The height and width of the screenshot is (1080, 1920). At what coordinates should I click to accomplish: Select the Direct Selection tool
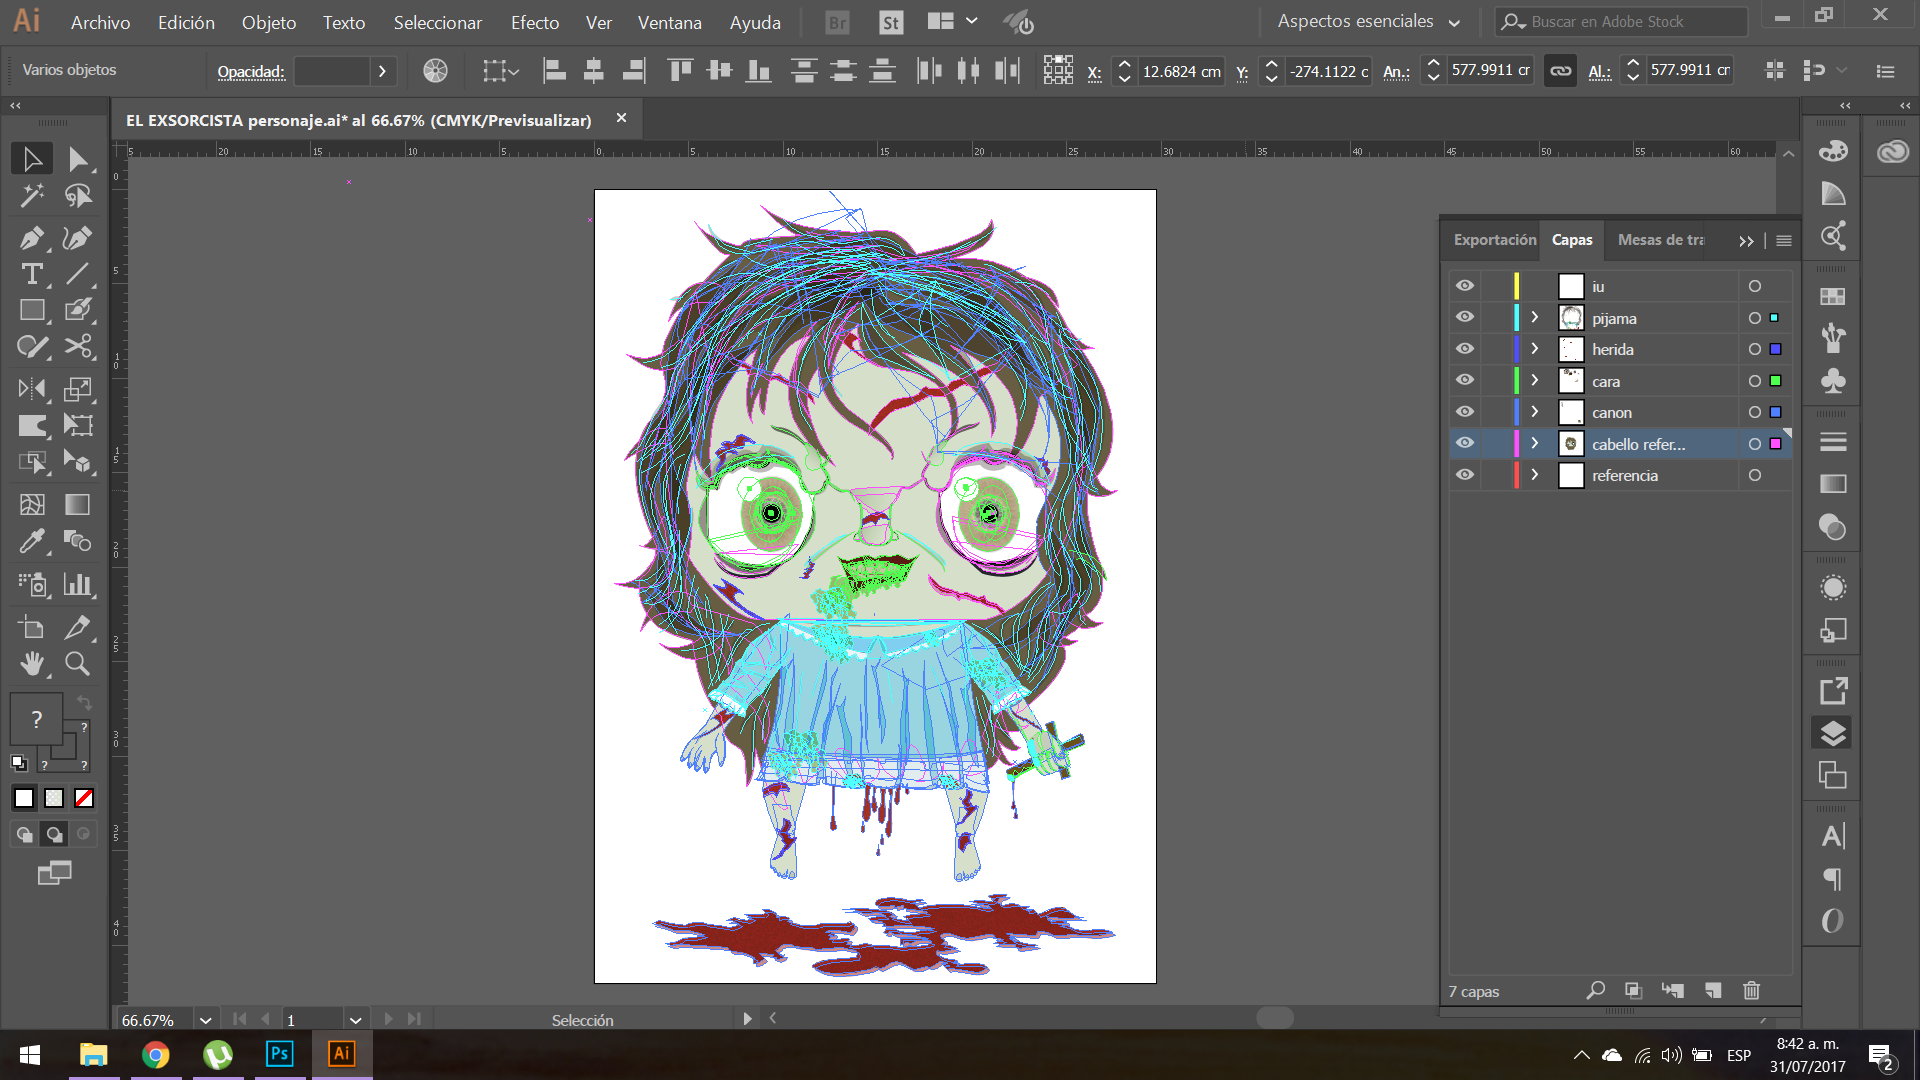[78, 159]
